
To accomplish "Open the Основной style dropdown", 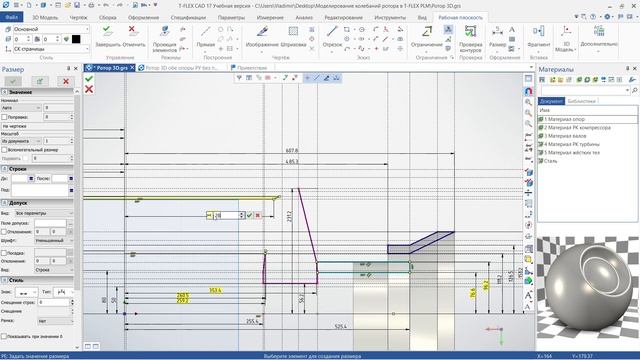I will (x=51, y=29).
